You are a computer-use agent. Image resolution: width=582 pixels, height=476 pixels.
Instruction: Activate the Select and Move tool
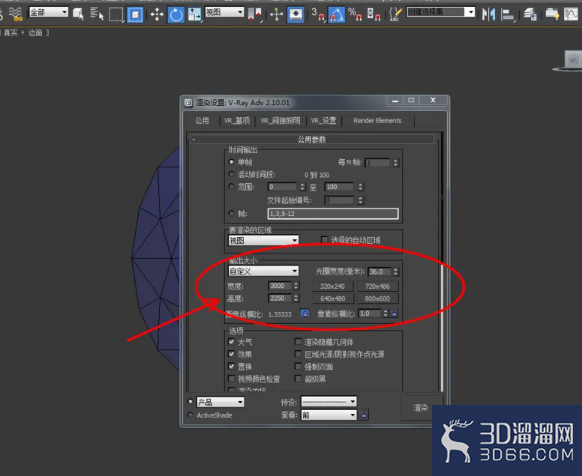pyautogui.click(x=157, y=15)
